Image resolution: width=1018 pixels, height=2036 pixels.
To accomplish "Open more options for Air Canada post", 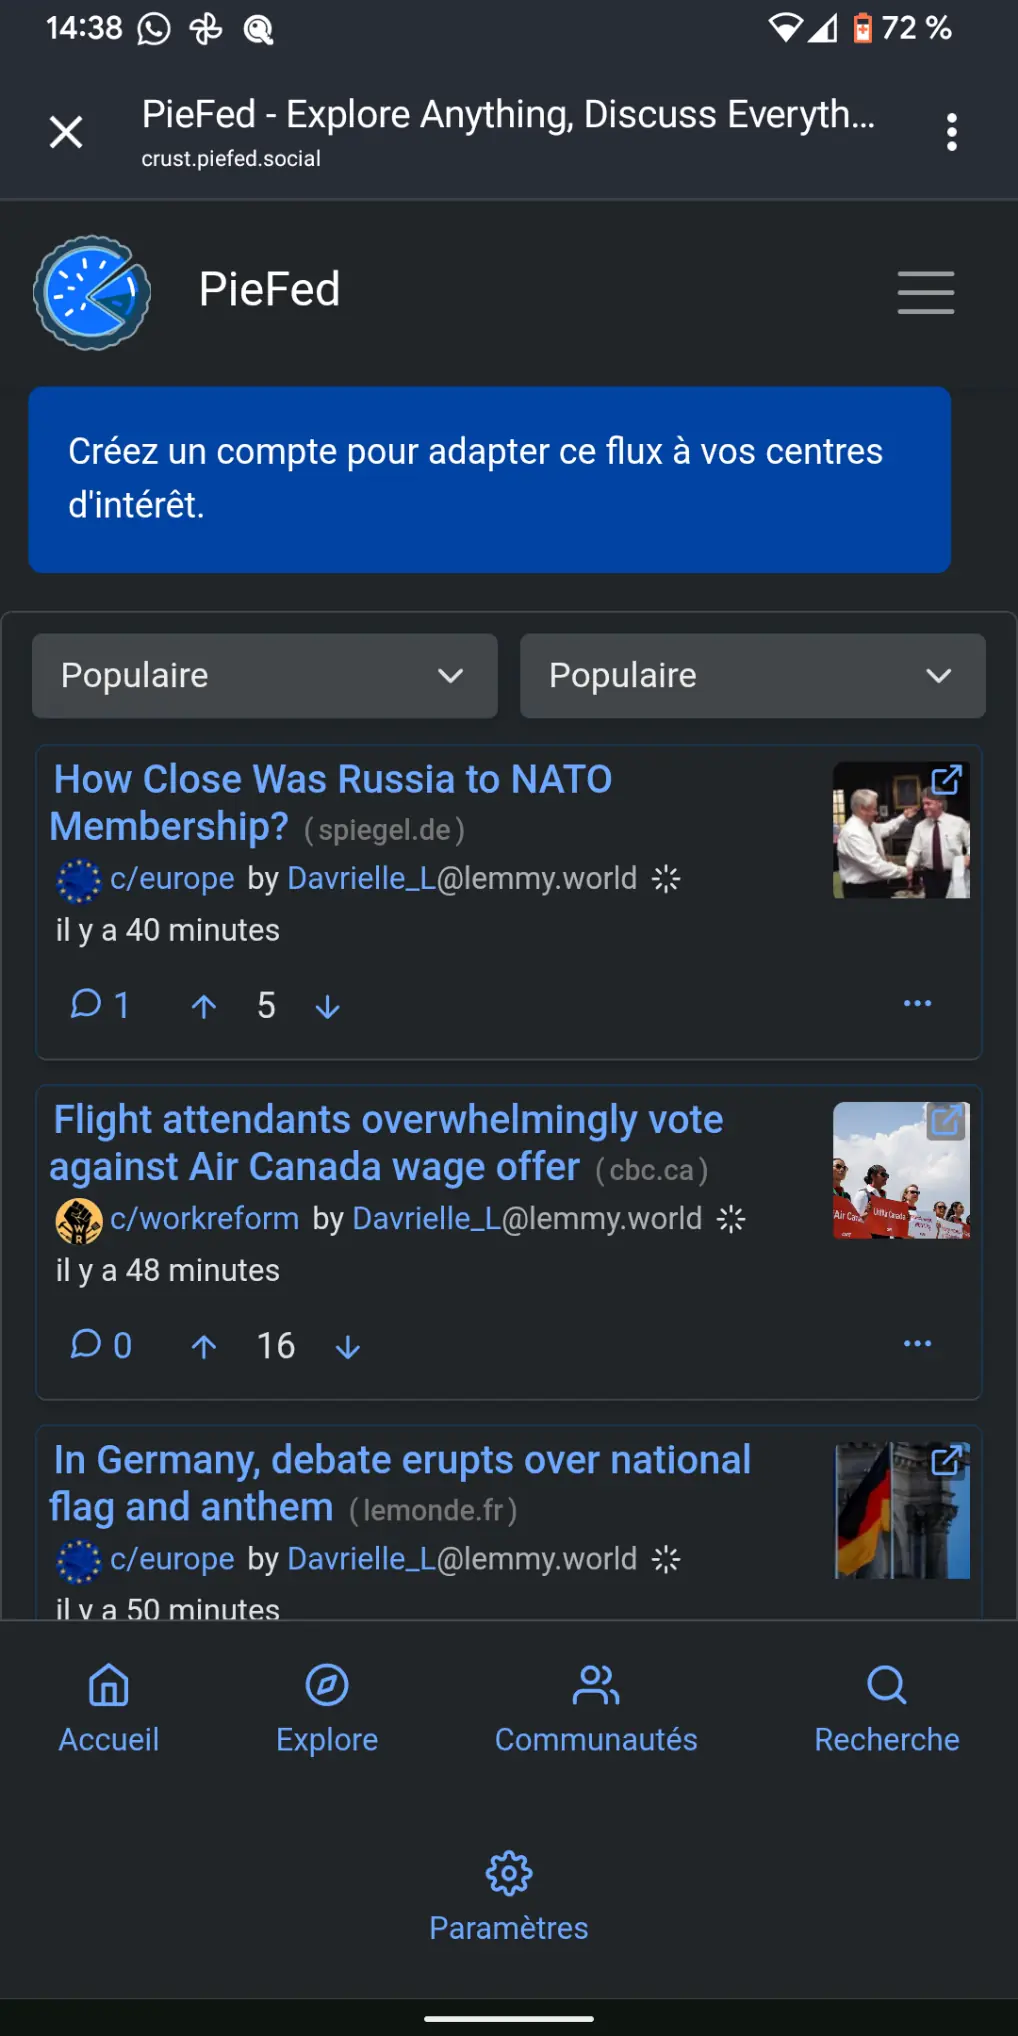I will click(917, 1343).
